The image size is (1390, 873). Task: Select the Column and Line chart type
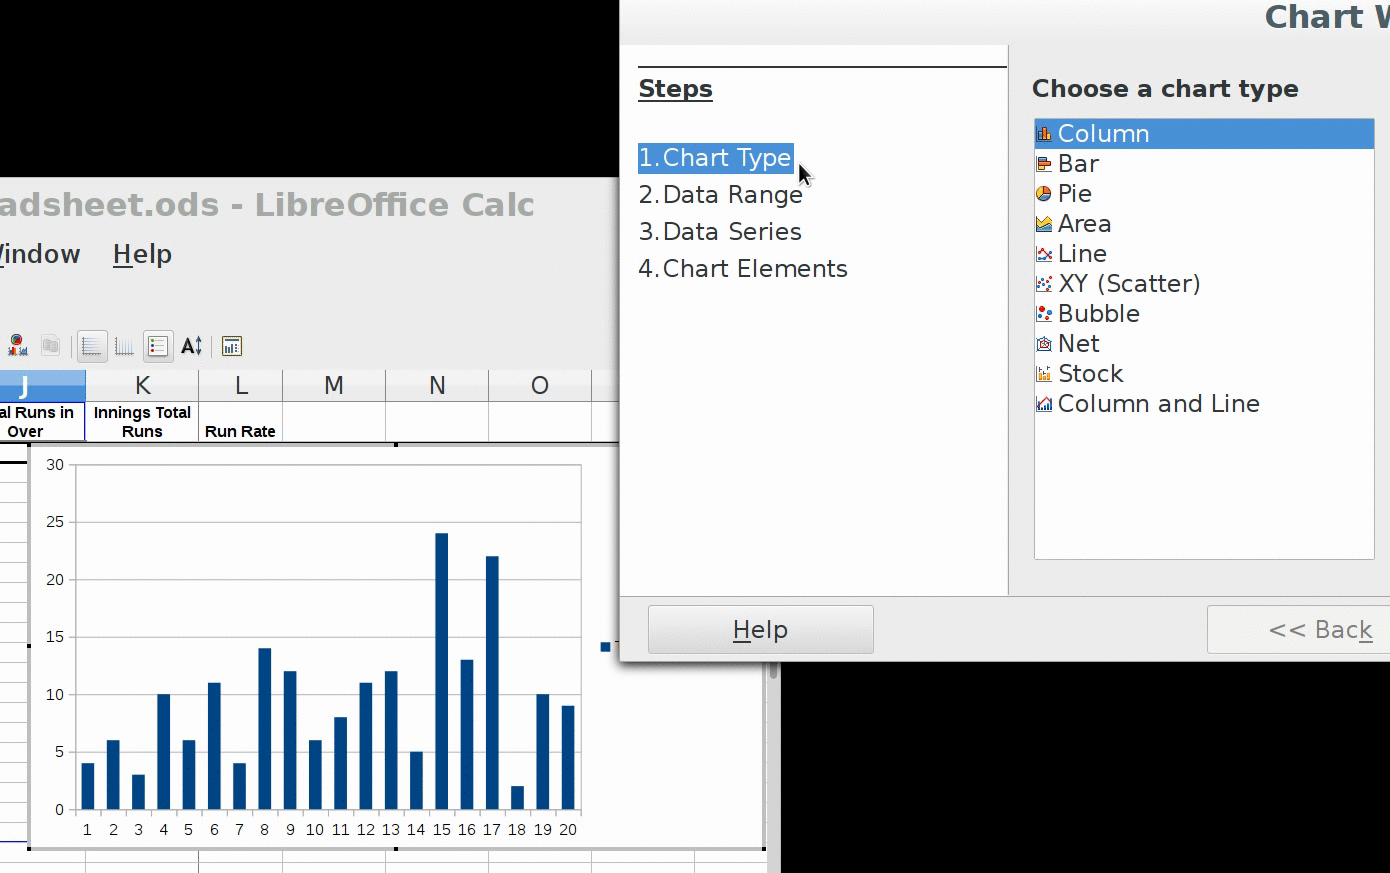[x=1158, y=404]
